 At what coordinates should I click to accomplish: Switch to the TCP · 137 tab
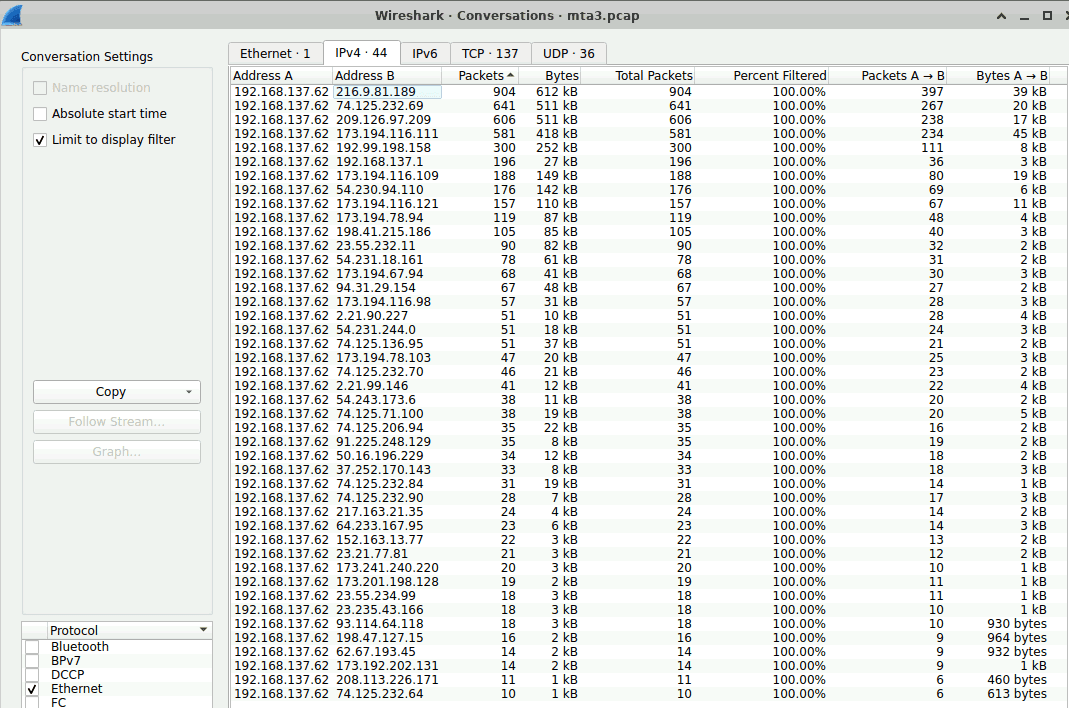(490, 53)
